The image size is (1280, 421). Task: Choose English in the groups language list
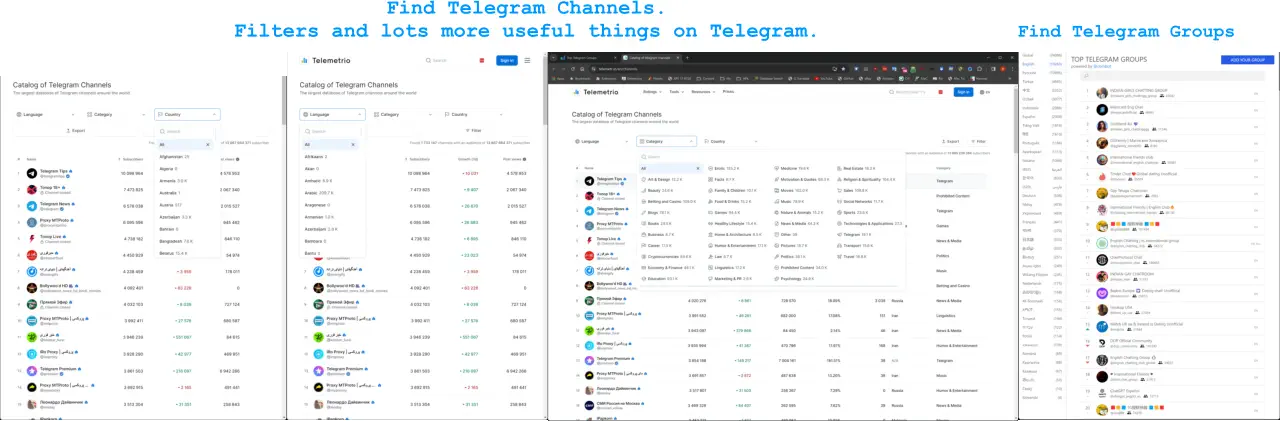tap(1028, 63)
